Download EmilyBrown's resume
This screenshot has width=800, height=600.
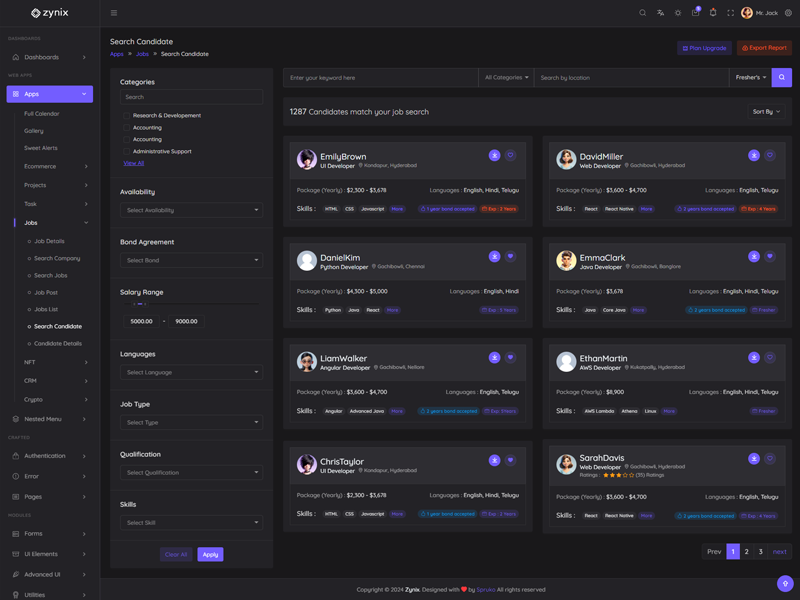click(x=494, y=156)
